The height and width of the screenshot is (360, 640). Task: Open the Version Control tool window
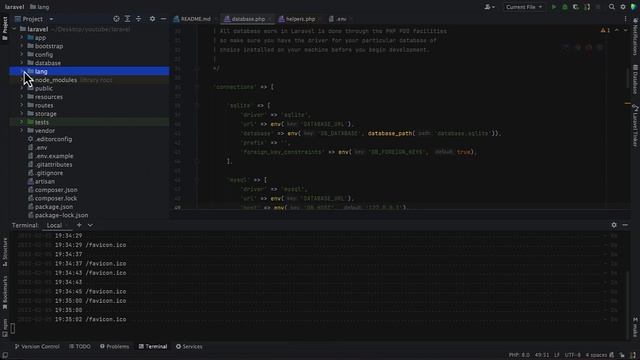tap(37, 347)
